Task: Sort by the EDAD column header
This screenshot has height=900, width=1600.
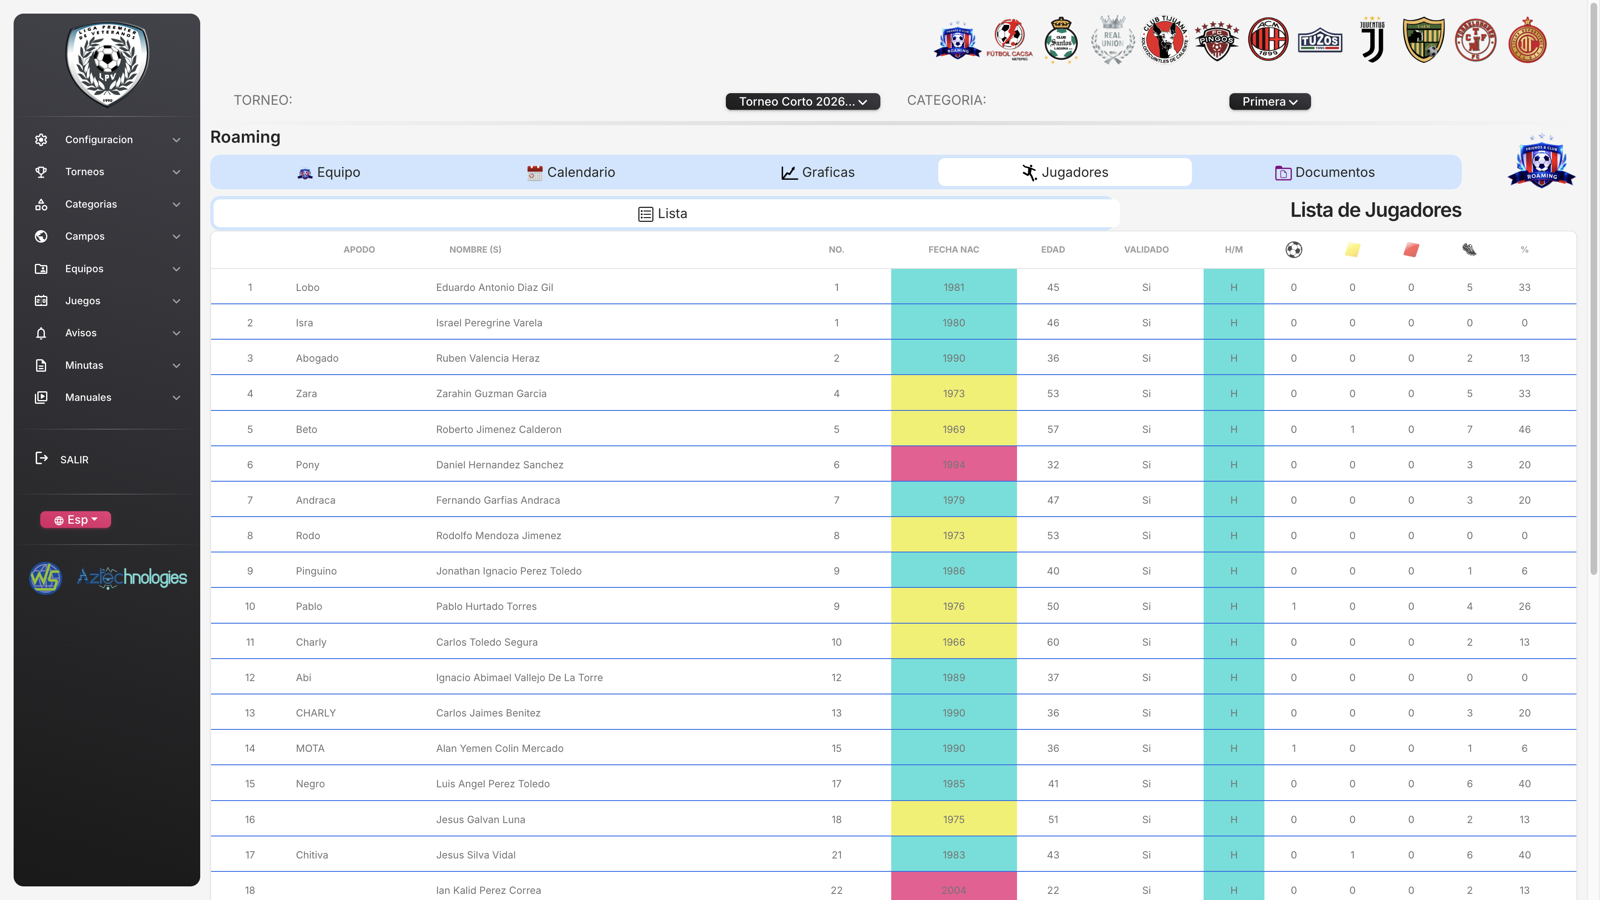Action: coord(1053,250)
